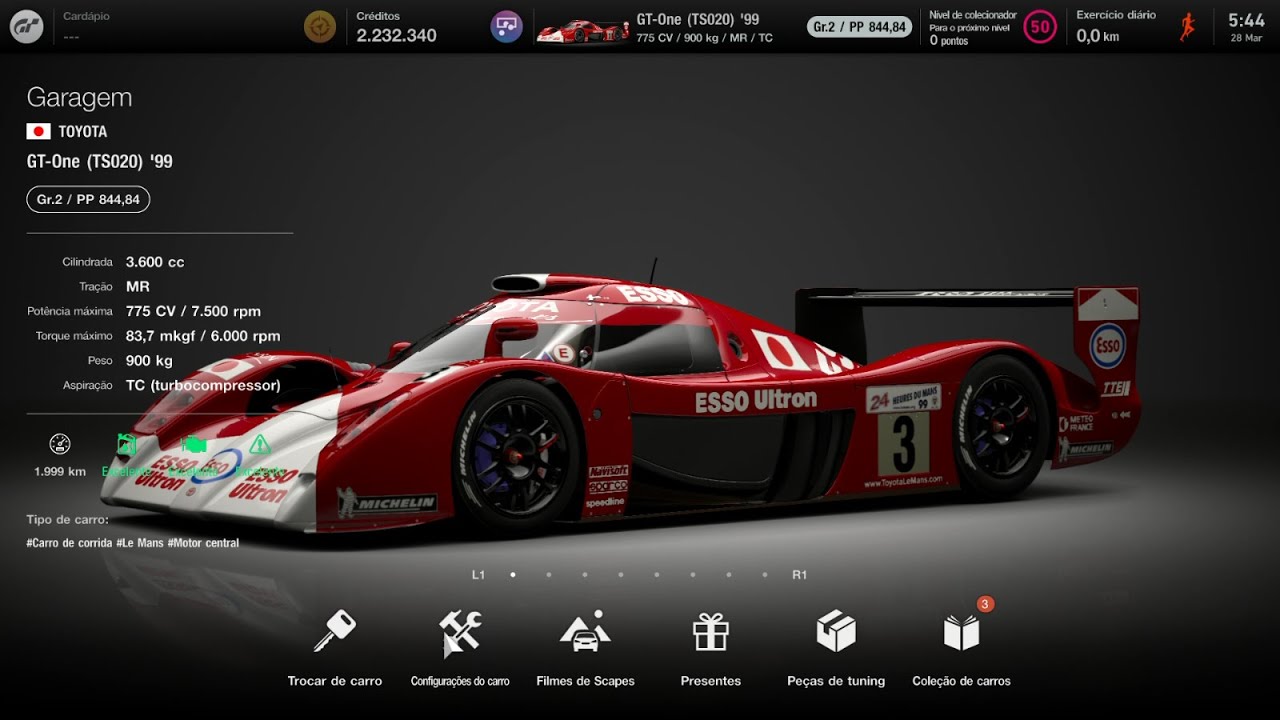The height and width of the screenshot is (720, 1280).
Task: Click the red 3 notification badge
Action: click(x=985, y=604)
